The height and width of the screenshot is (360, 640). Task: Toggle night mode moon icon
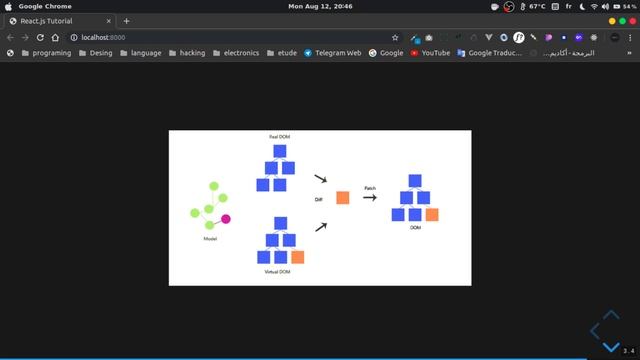(x=582, y=7)
